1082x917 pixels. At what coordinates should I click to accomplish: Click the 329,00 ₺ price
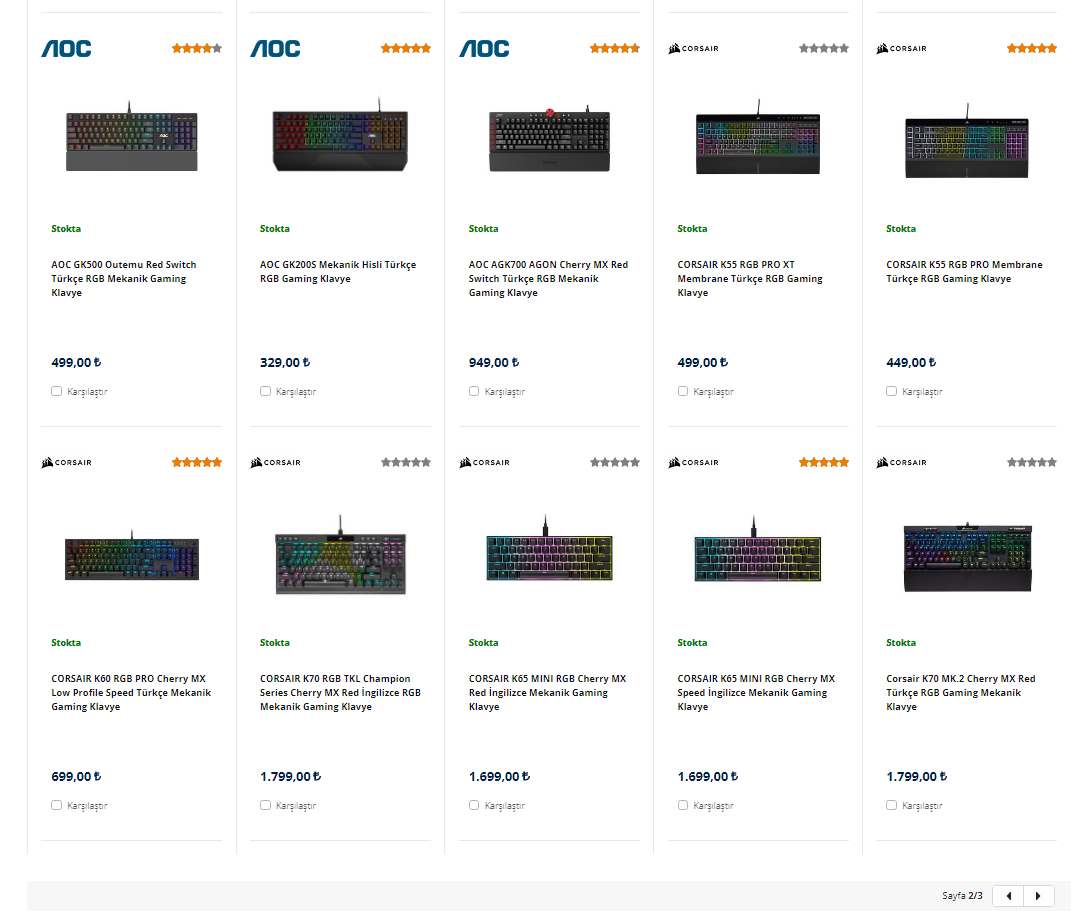point(285,362)
